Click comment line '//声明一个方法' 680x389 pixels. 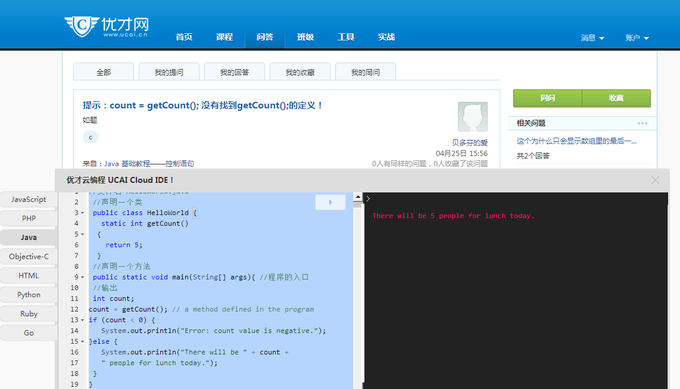tap(121, 266)
